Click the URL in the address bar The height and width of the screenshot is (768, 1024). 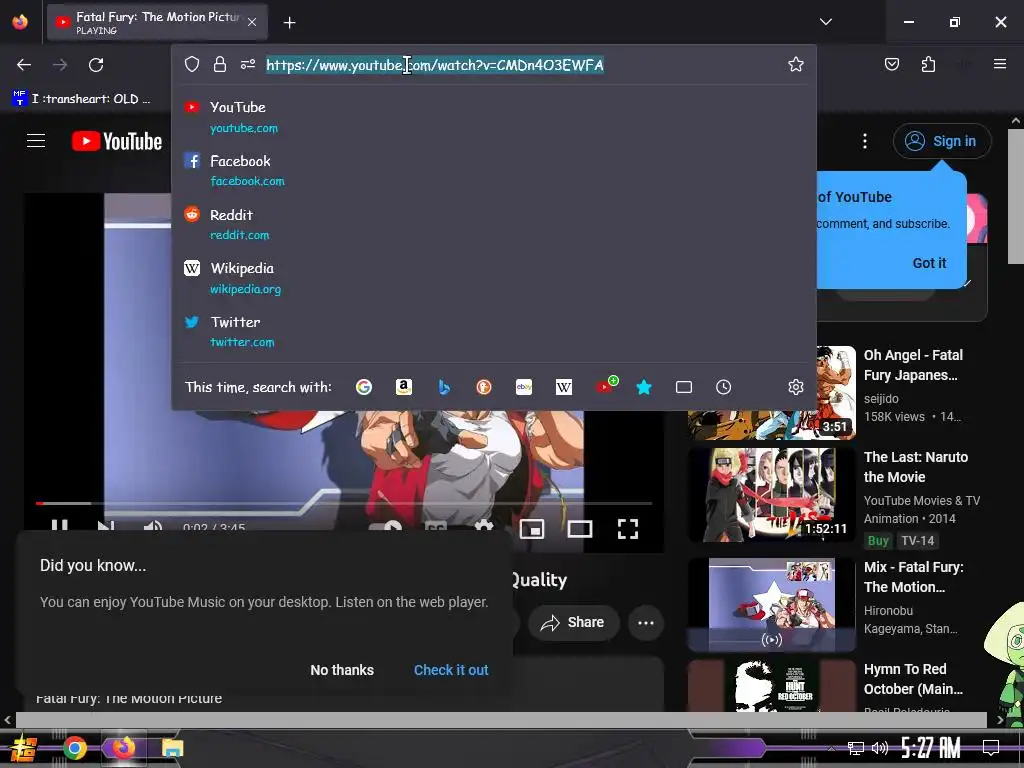(x=434, y=65)
